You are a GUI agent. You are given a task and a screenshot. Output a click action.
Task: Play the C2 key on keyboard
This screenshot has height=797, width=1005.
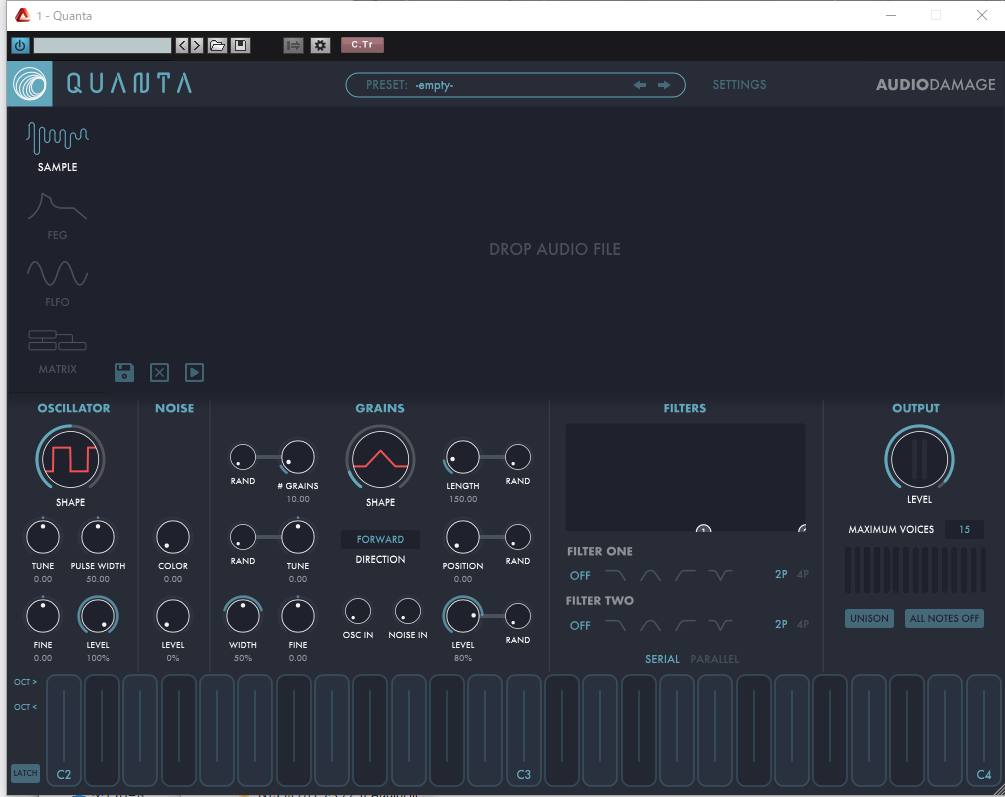[x=63, y=730]
